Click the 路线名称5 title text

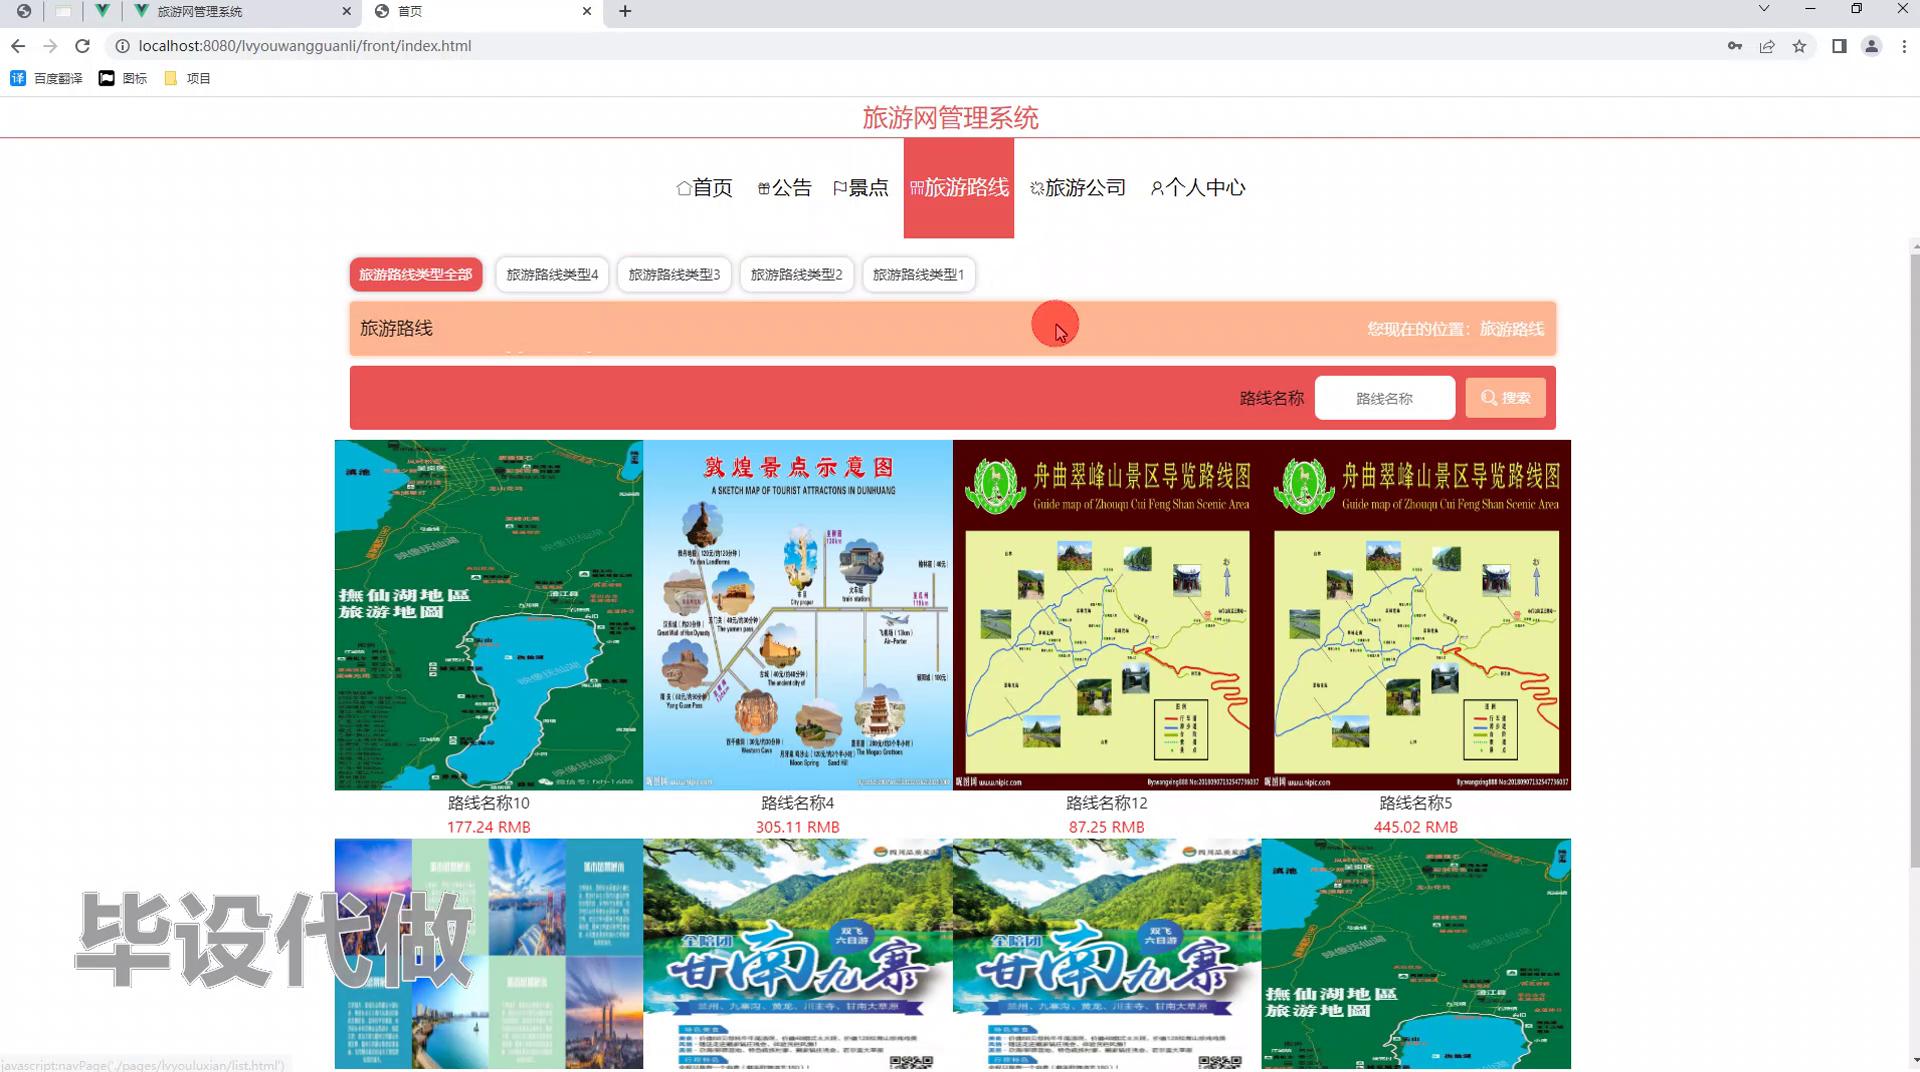coord(1416,803)
